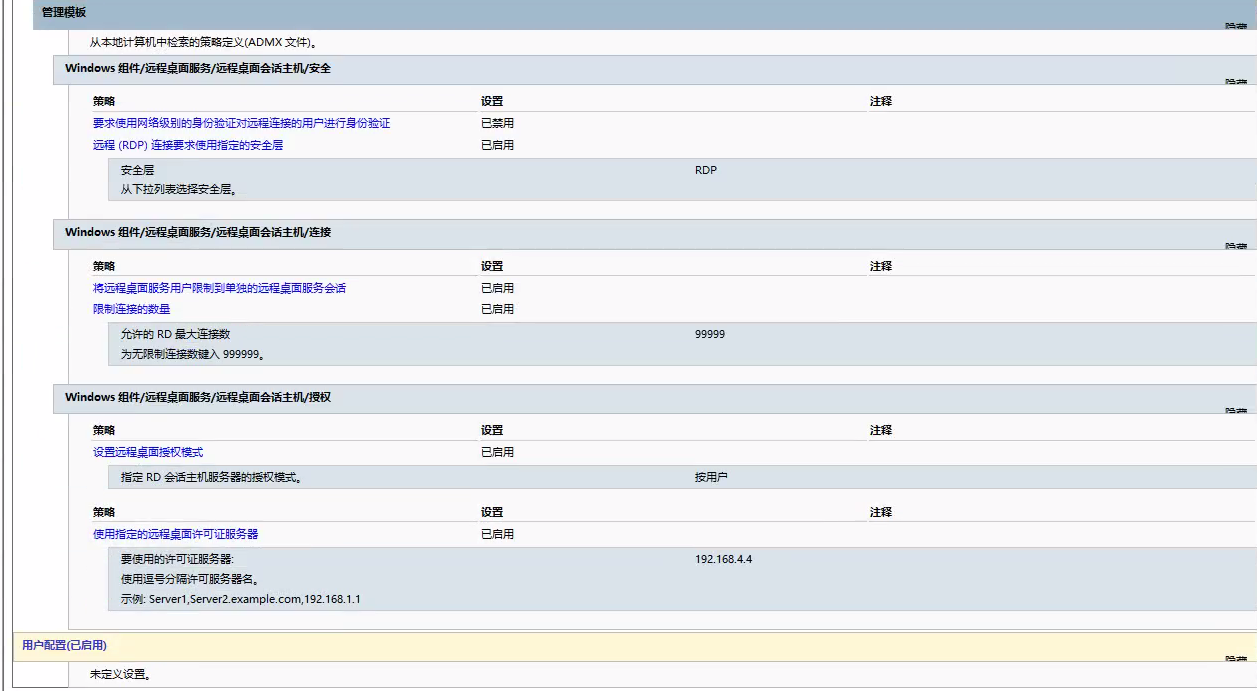
Task: Collapse the 用户配置(已启用) section header
Action: (64, 646)
